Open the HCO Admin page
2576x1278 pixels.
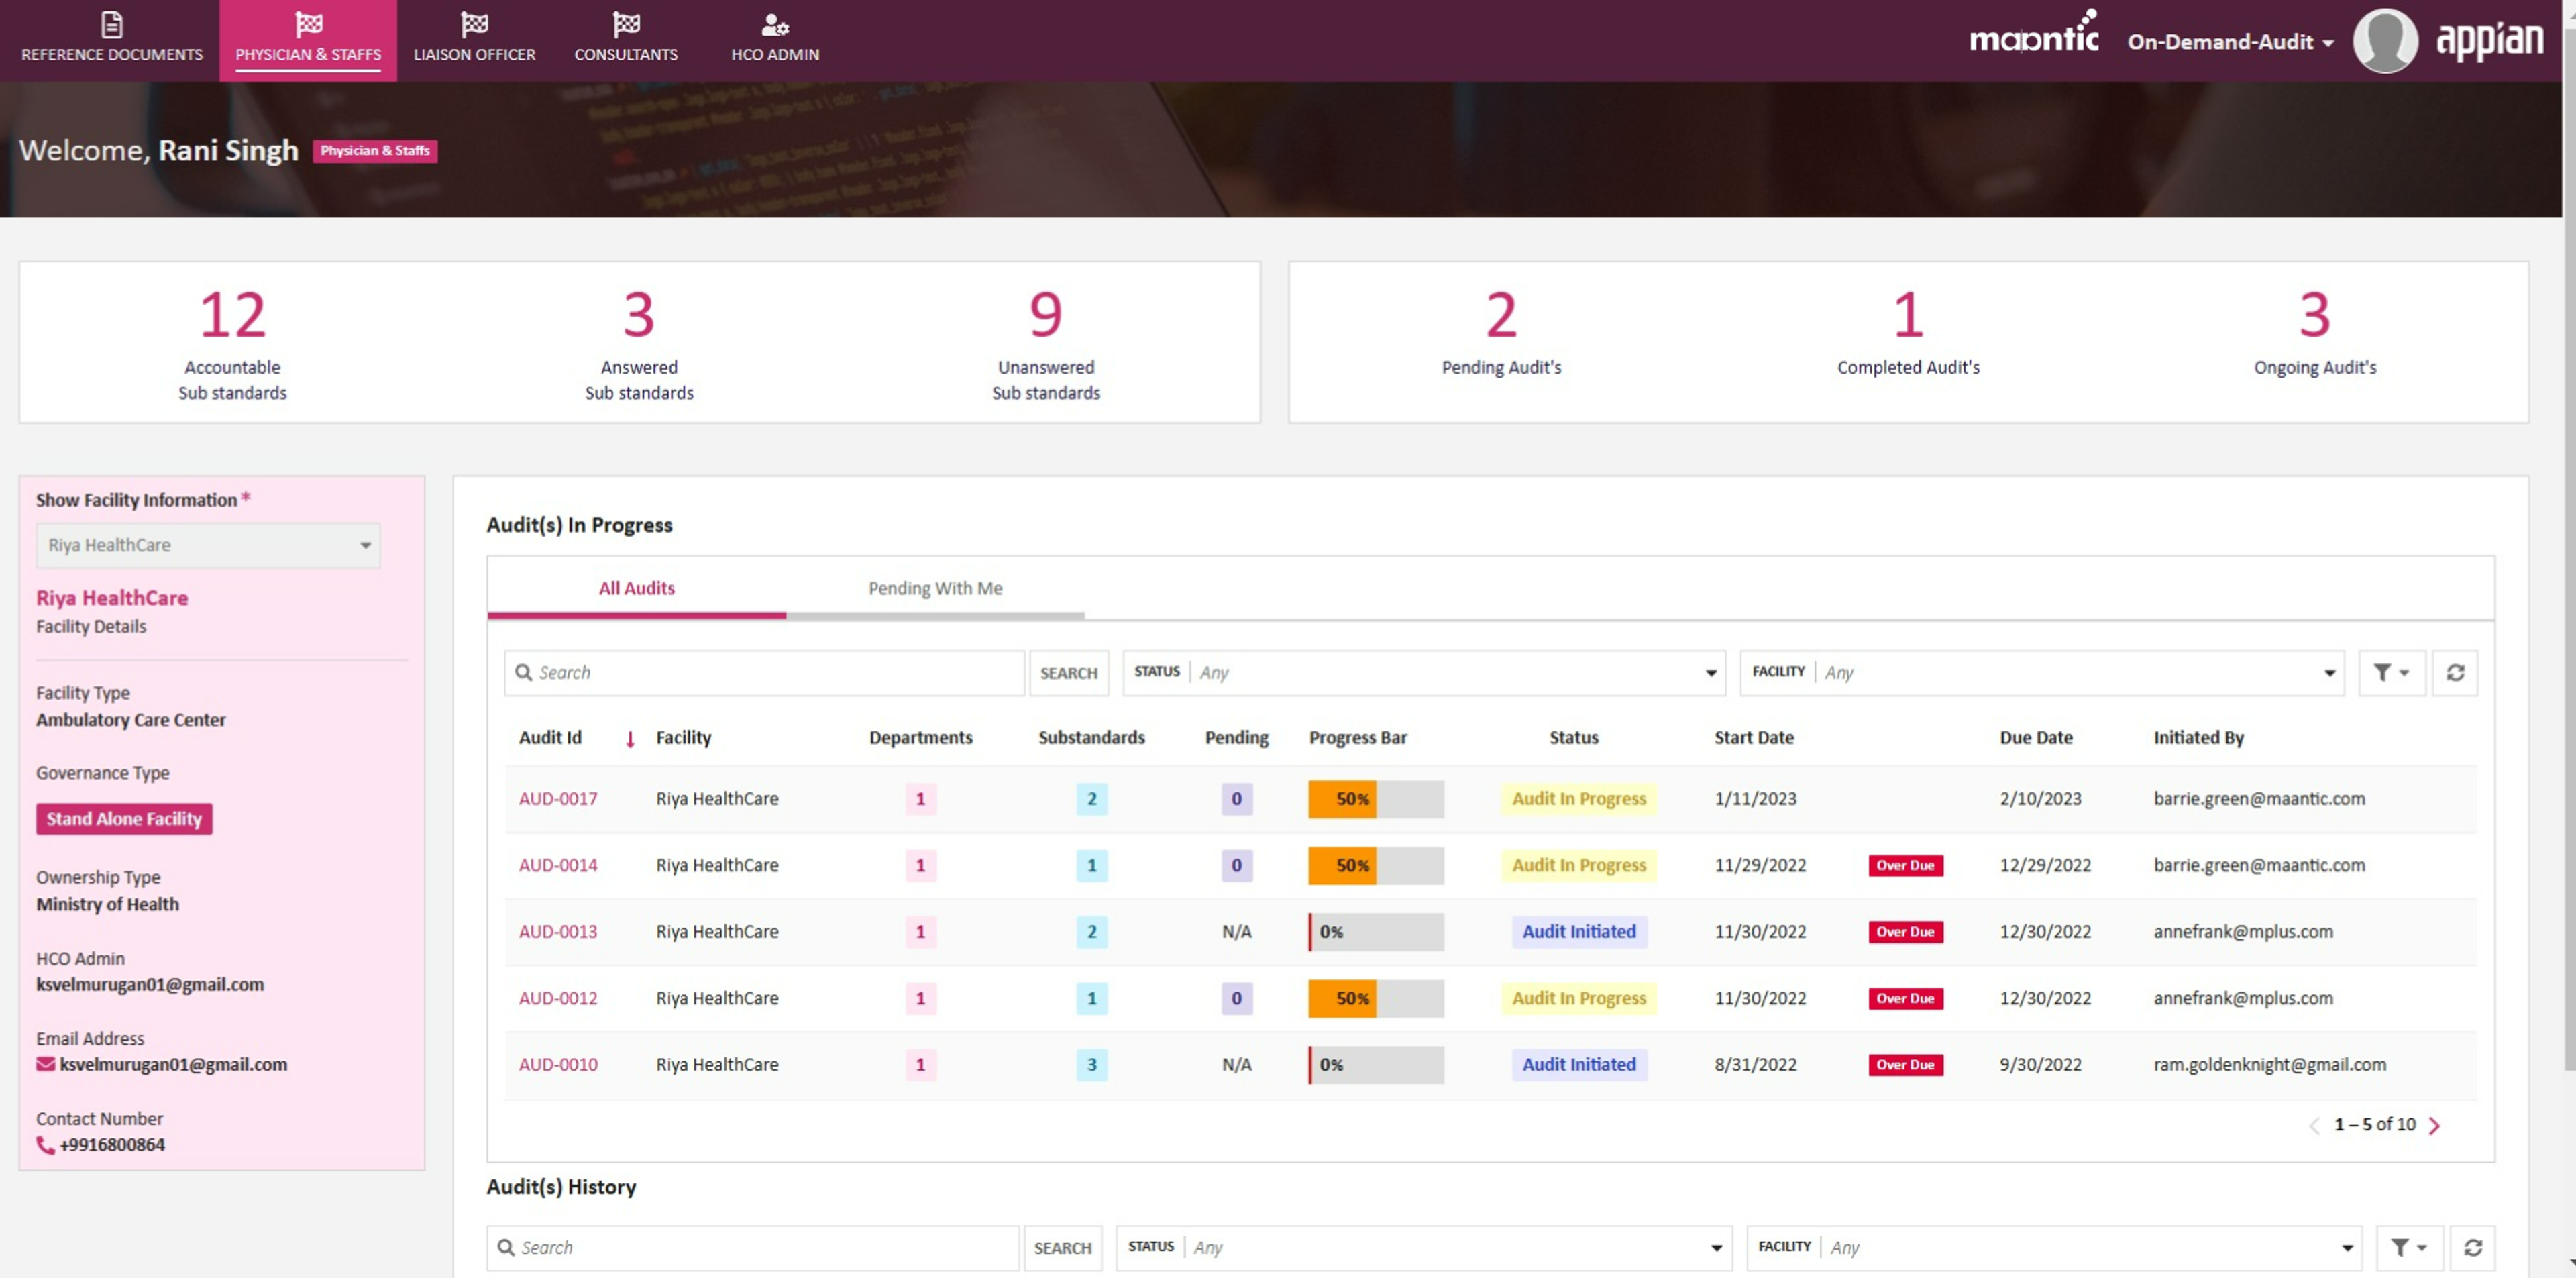[x=775, y=40]
